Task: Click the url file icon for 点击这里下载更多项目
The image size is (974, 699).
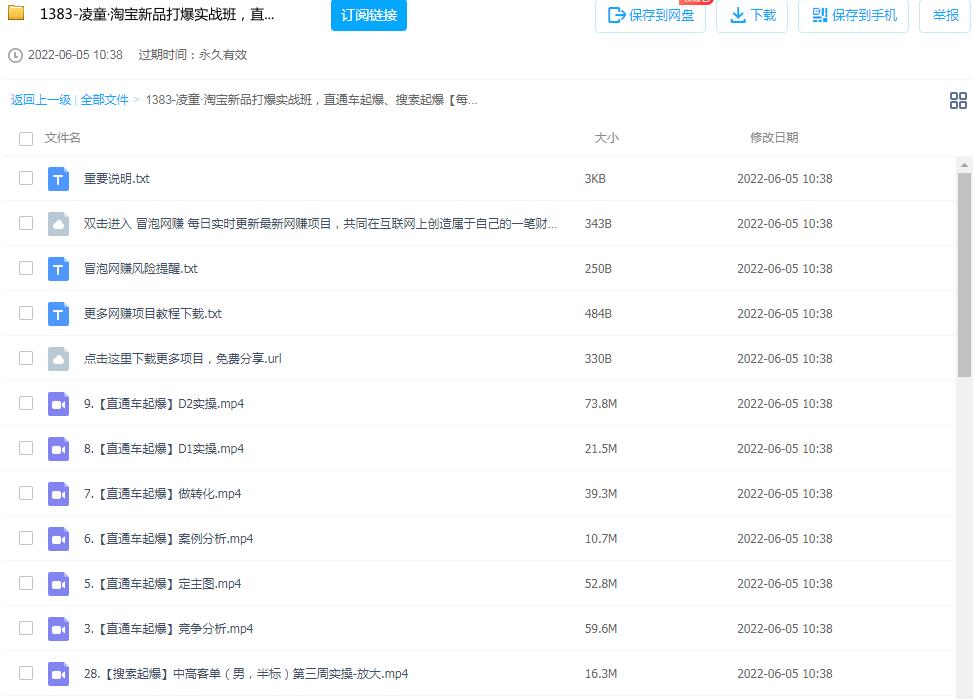Action: (58, 359)
